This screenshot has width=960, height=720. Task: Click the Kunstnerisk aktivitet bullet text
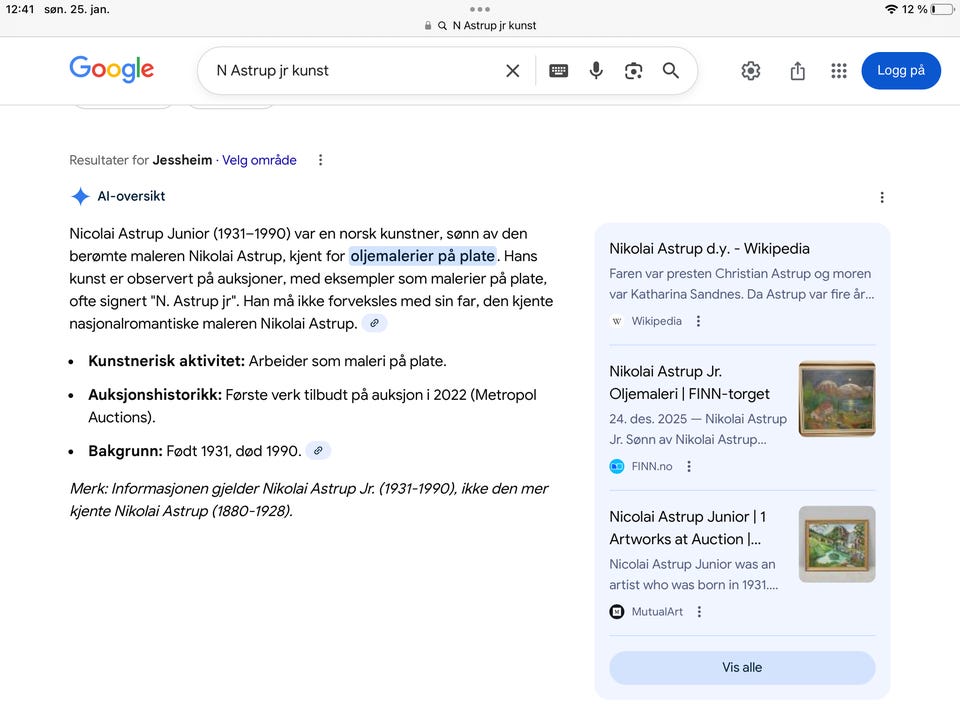point(268,361)
